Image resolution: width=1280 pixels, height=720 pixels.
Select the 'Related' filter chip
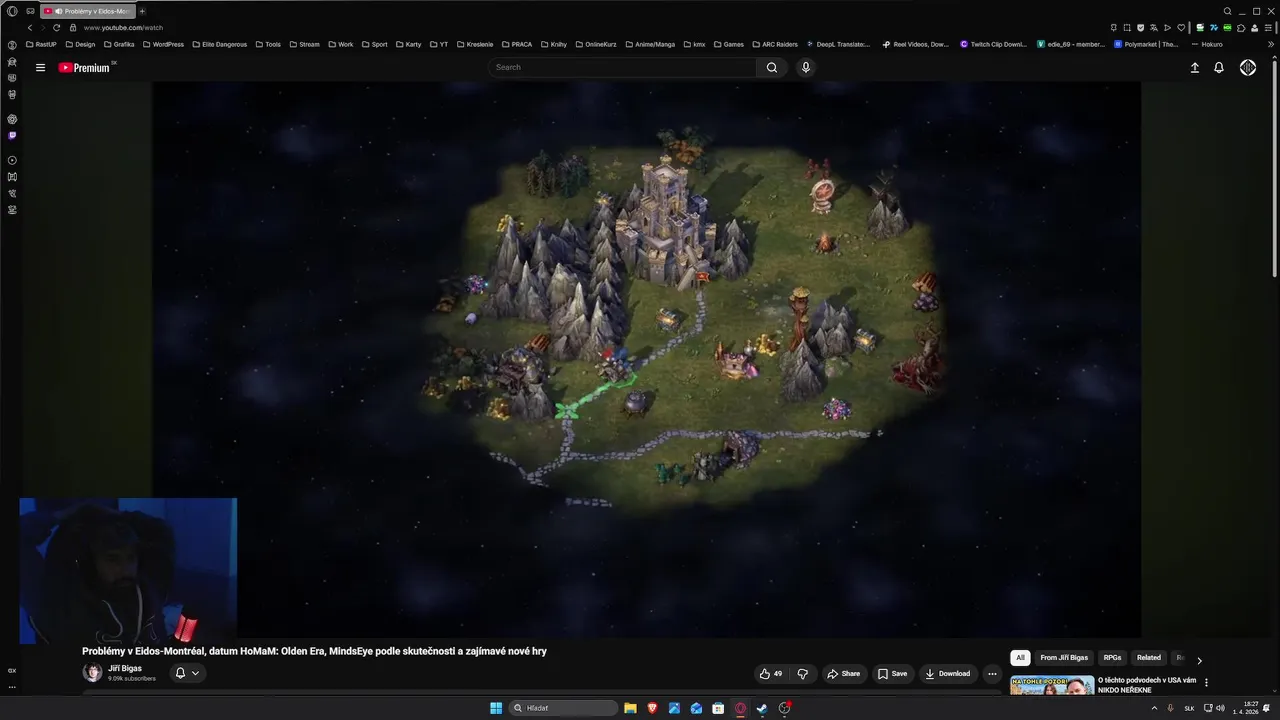[1149, 657]
